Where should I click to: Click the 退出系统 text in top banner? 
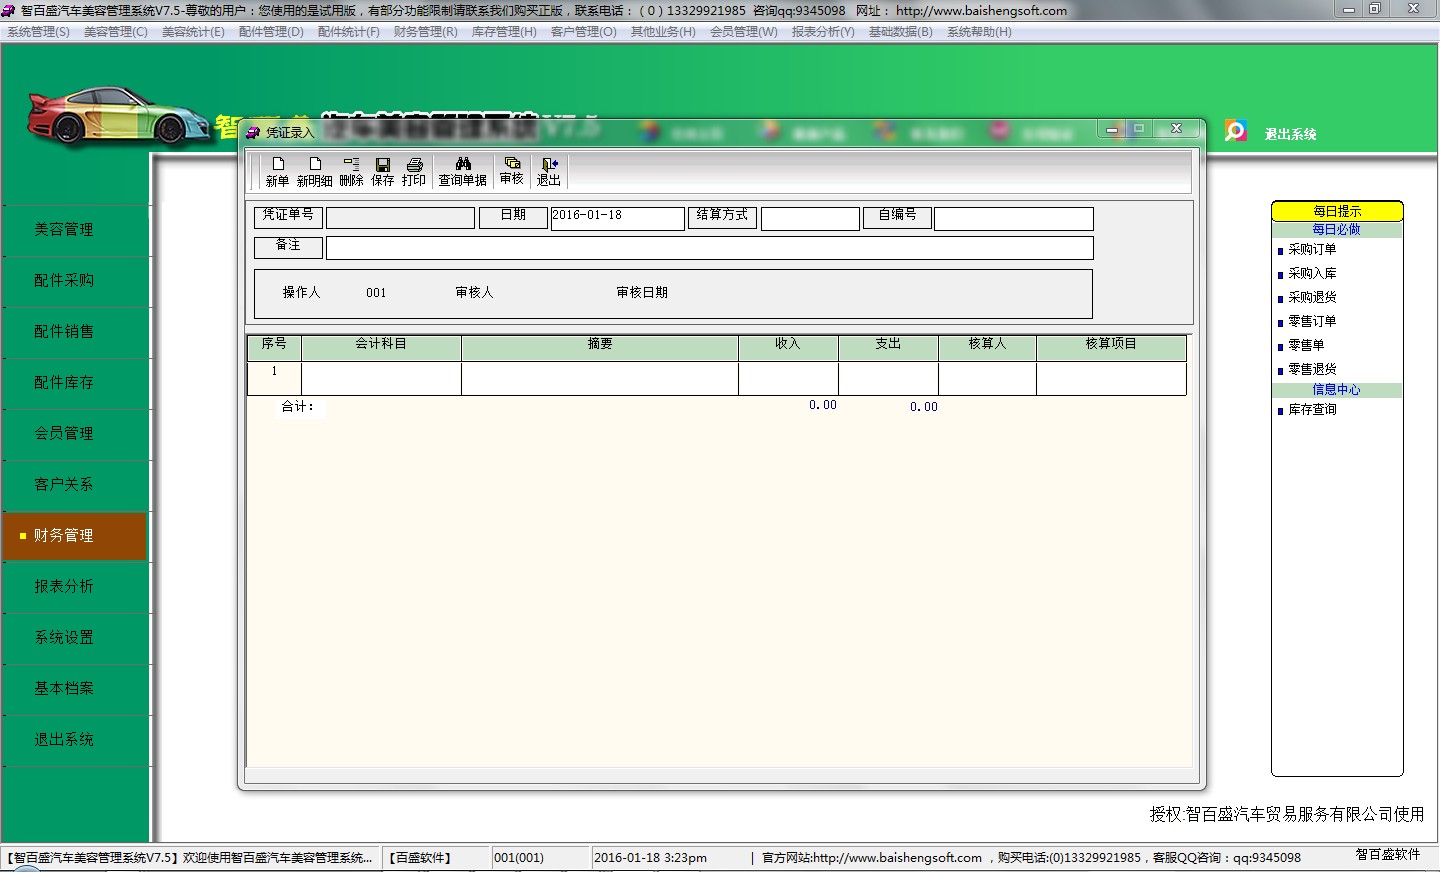tap(1290, 134)
